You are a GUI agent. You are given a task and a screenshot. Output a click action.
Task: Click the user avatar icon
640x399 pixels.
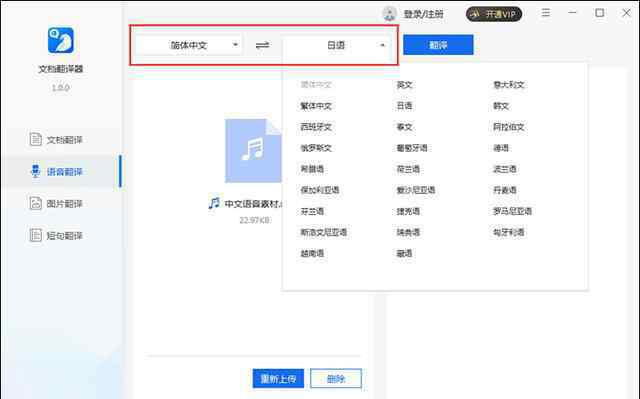pos(389,14)
